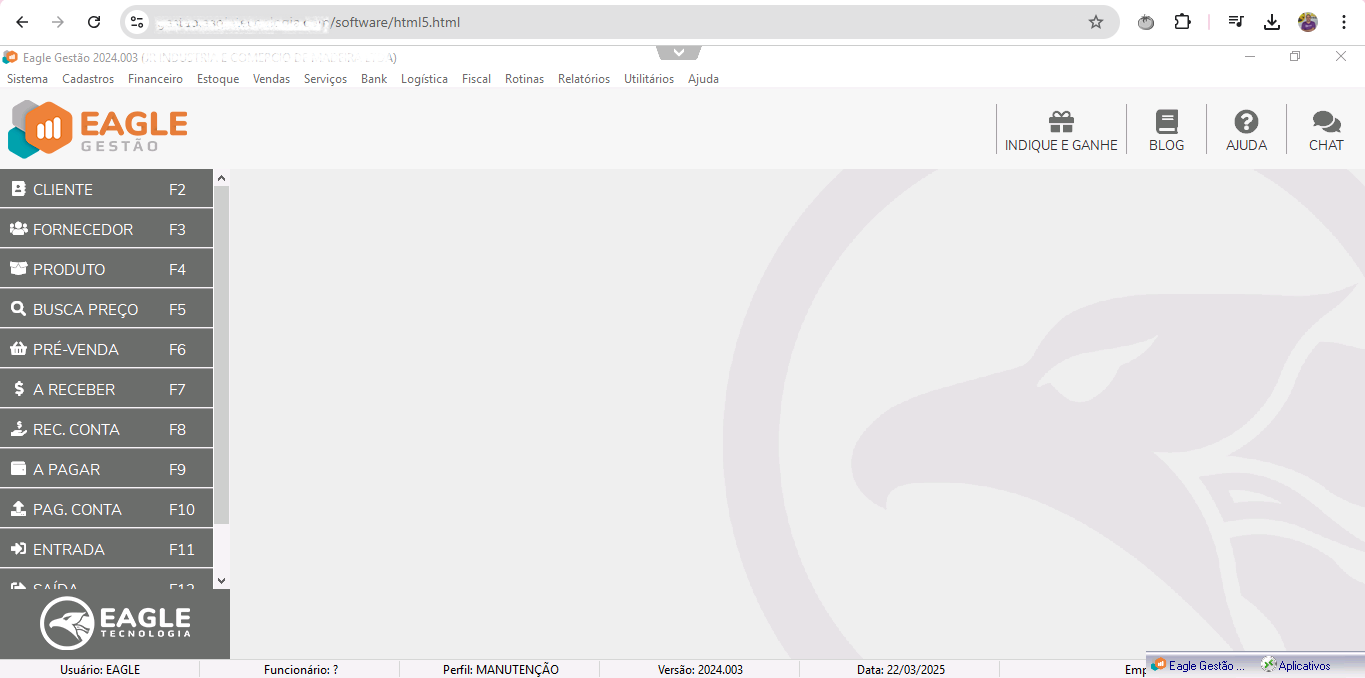Open the Aplicativos taskbar item

click(1297, 665)
